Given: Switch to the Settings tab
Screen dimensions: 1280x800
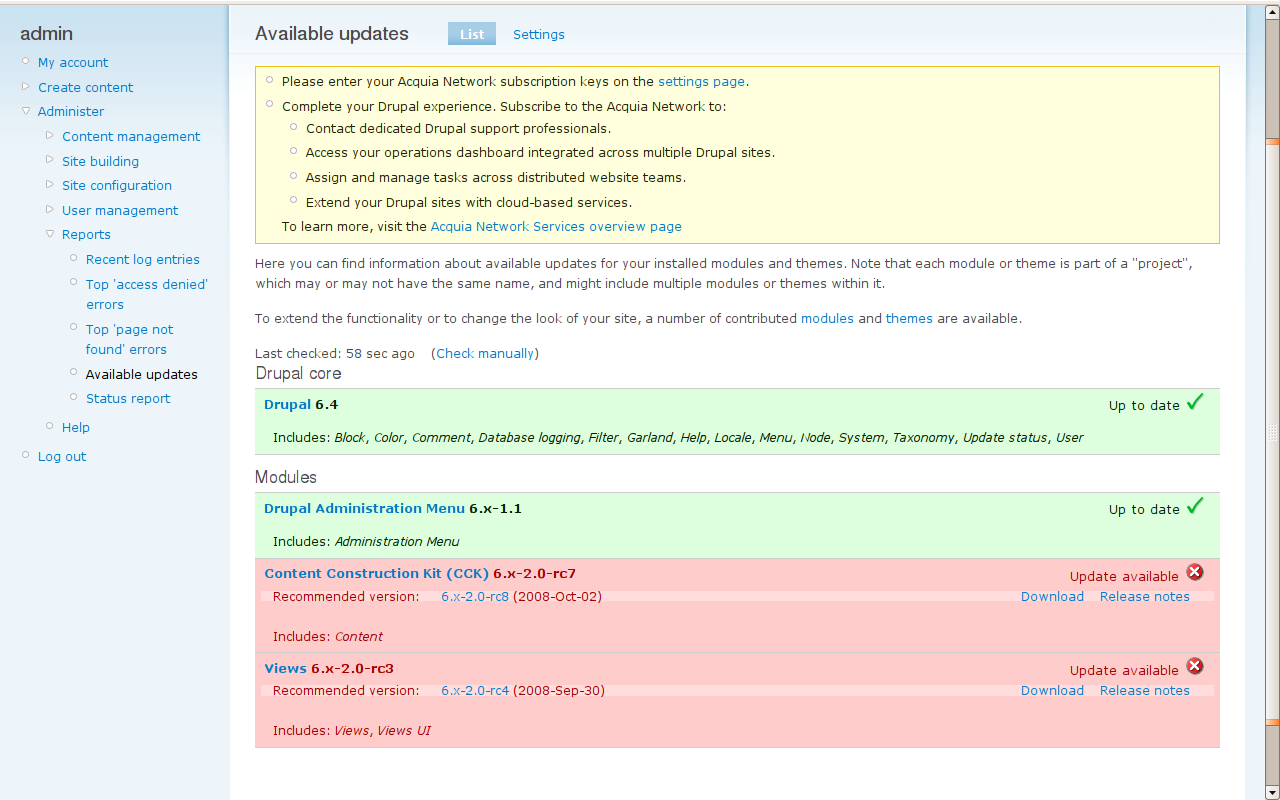Looking at the screenshot, I should [539, 34].
